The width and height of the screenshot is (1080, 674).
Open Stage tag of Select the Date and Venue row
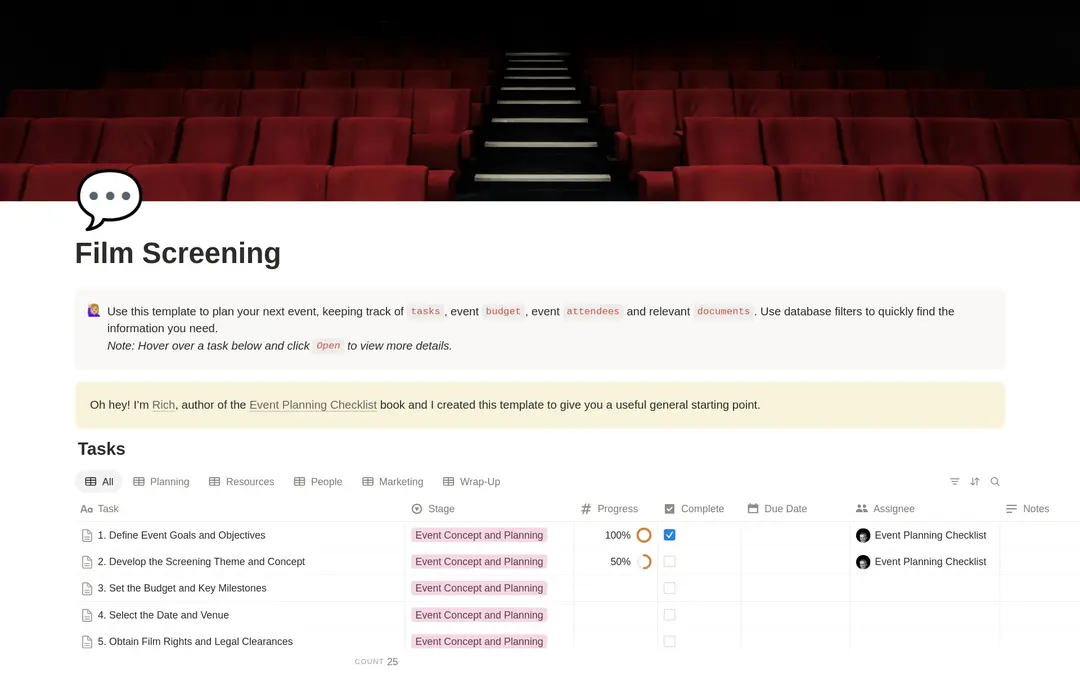coord(479,615)
